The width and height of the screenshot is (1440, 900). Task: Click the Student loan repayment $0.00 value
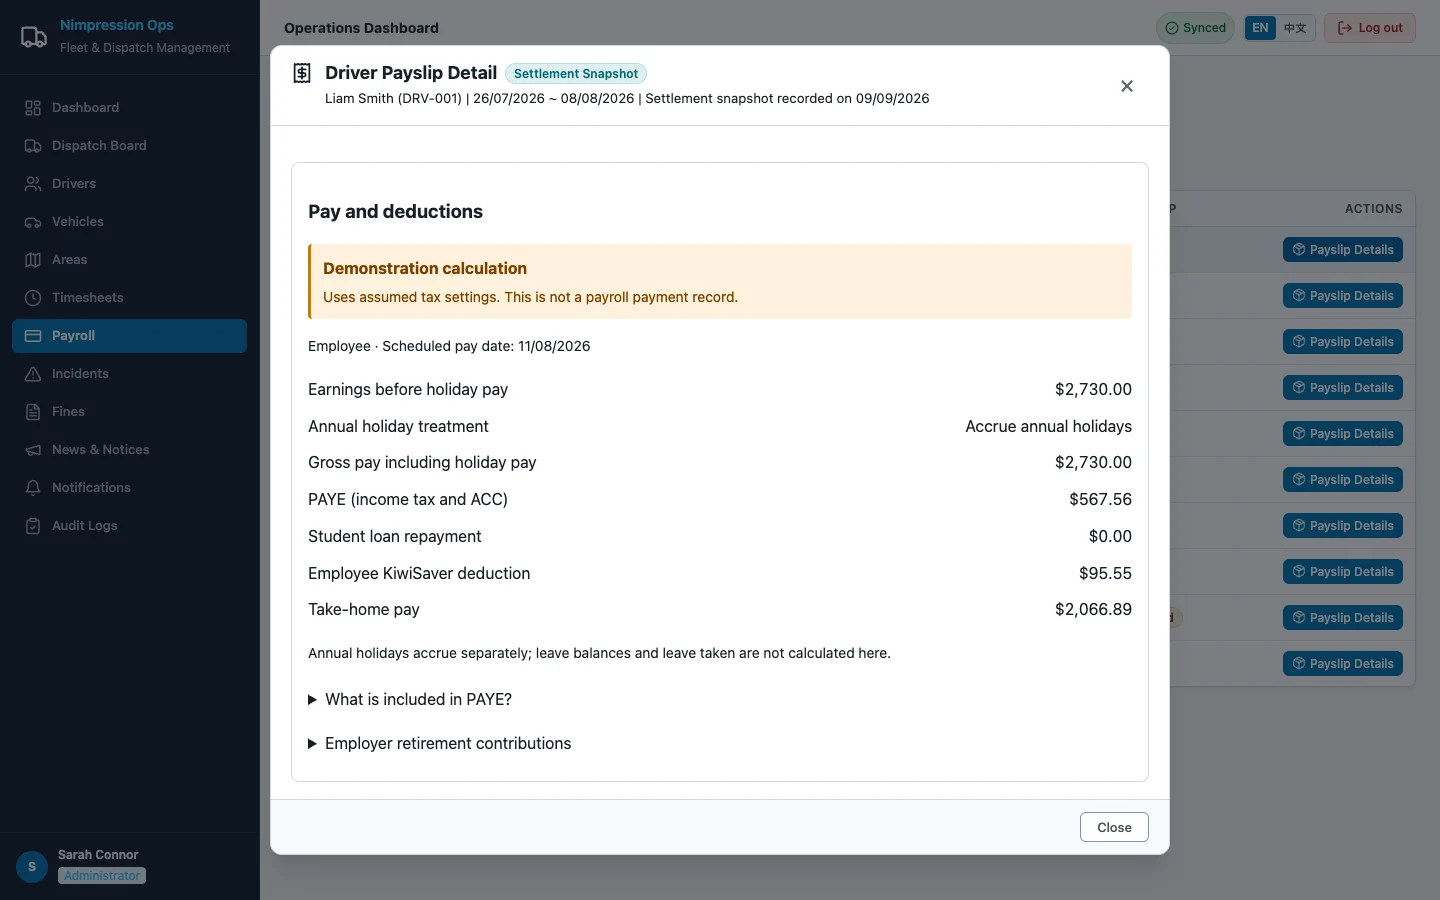(1110, 537)
